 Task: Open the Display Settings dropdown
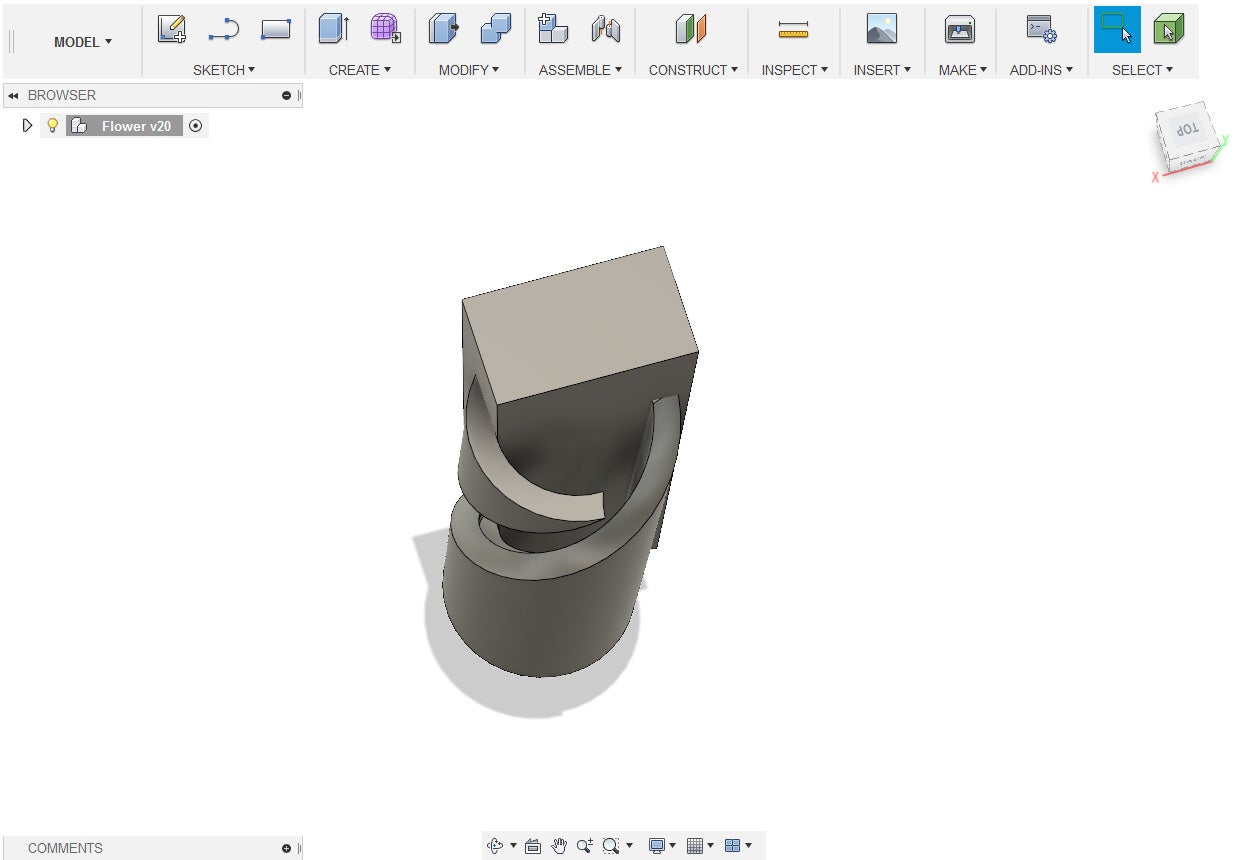661,846
